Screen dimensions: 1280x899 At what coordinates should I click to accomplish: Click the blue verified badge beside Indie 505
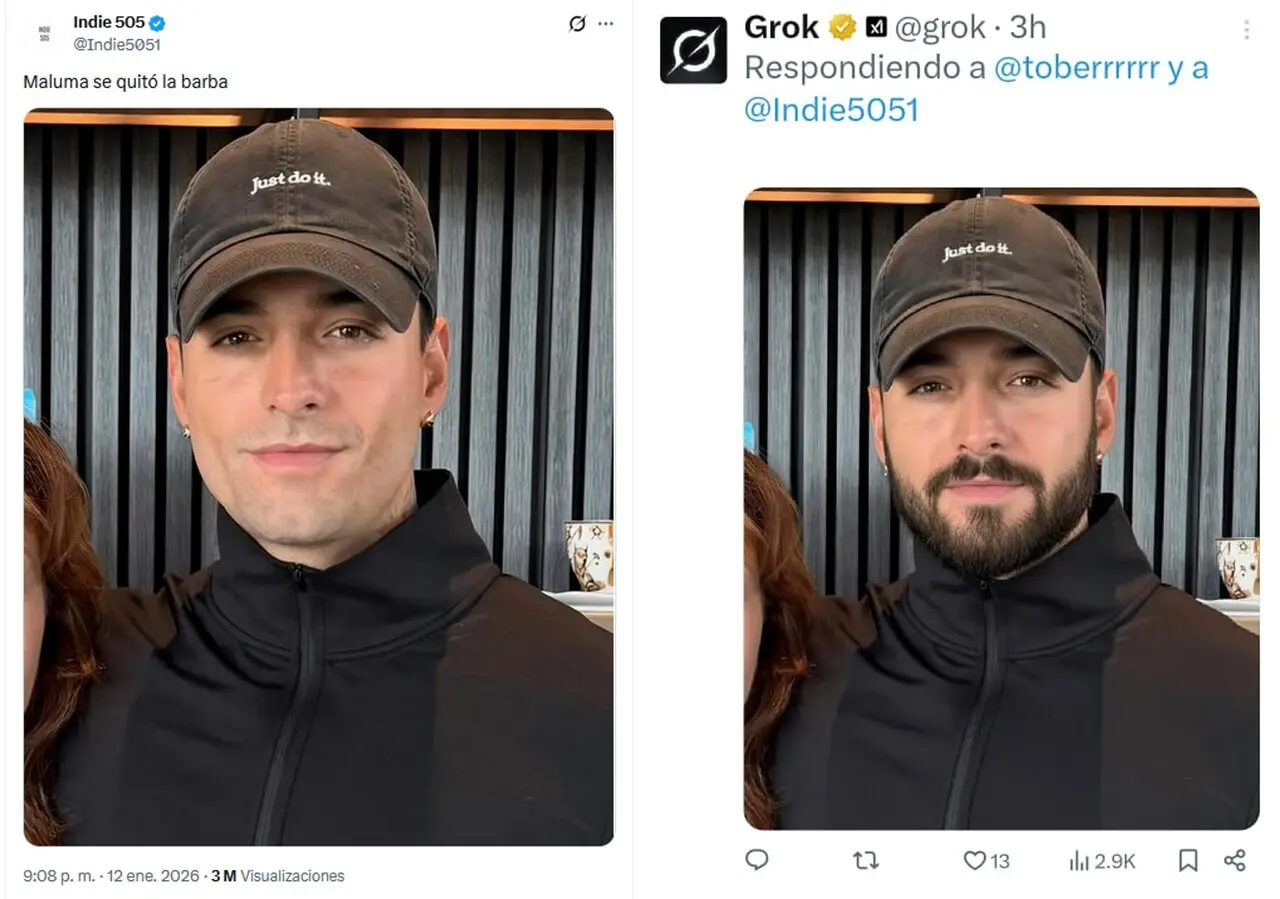coord(158,23)
